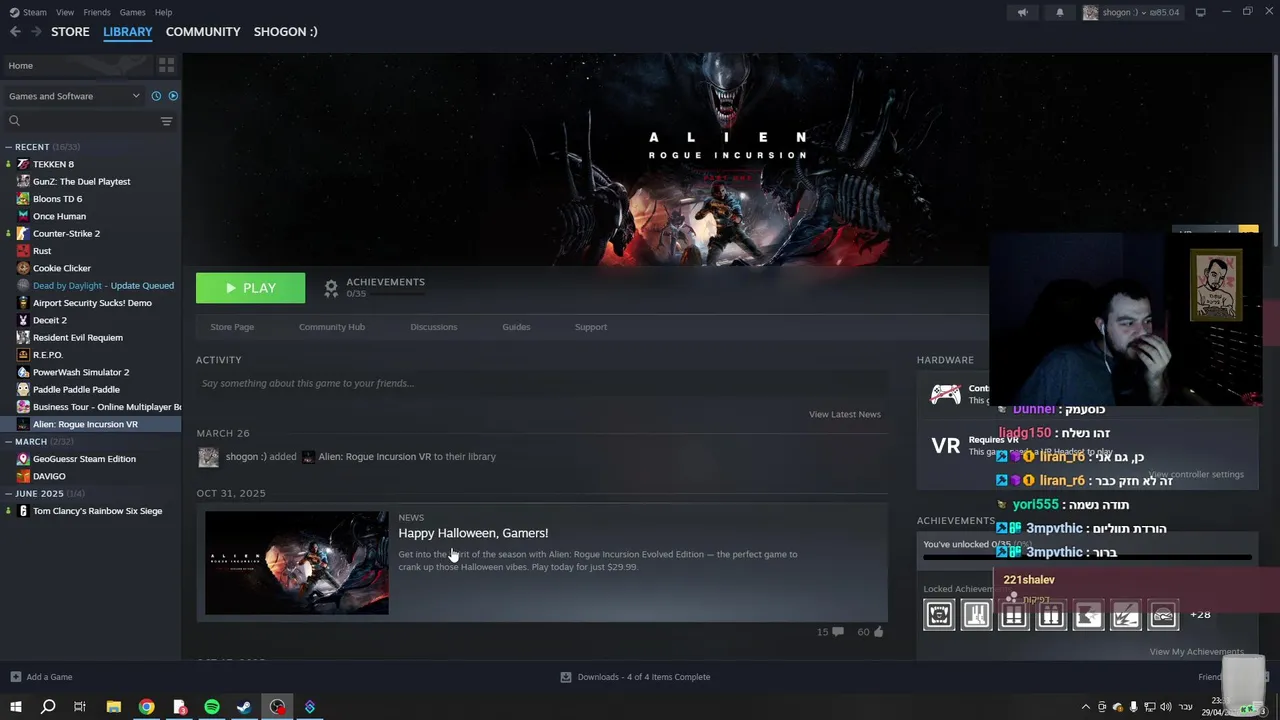1280x720 pixels.
Task: Open the View menu
Action: 65,12
